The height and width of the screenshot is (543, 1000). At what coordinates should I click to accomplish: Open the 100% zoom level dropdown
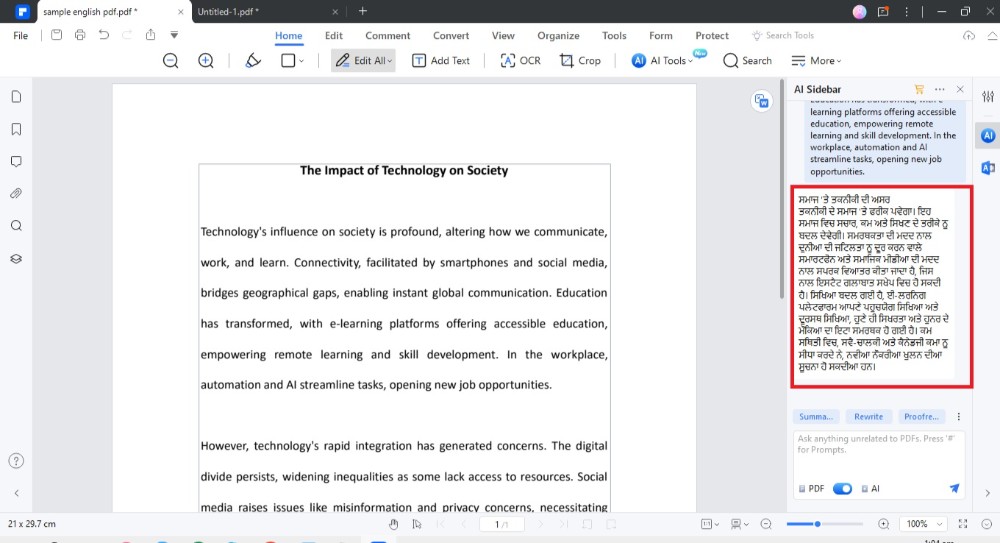923,524
